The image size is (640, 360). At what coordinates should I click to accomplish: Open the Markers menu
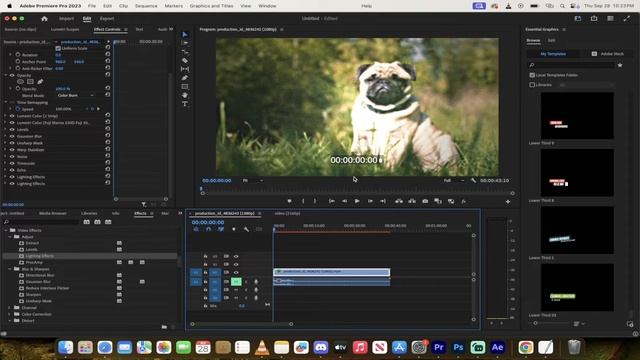pos(174,6)
